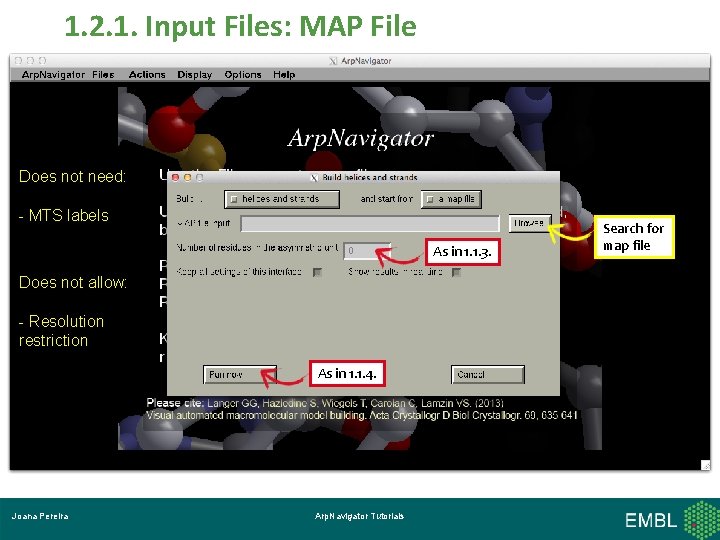Screen dimensions: 720x540
Task: Toggle 'Keep all settings of this interface' checkbox
Action: click(317, 272)
